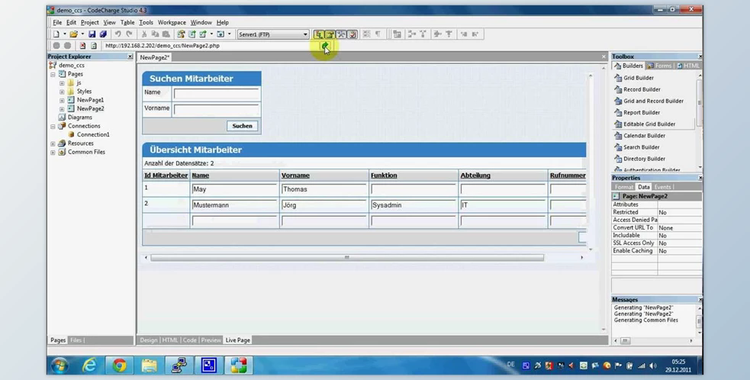Collapse the Pages node in Project Explorer
Image resolution: width=750 pixels, height=380 pixels.
click(x=53, y=74)
